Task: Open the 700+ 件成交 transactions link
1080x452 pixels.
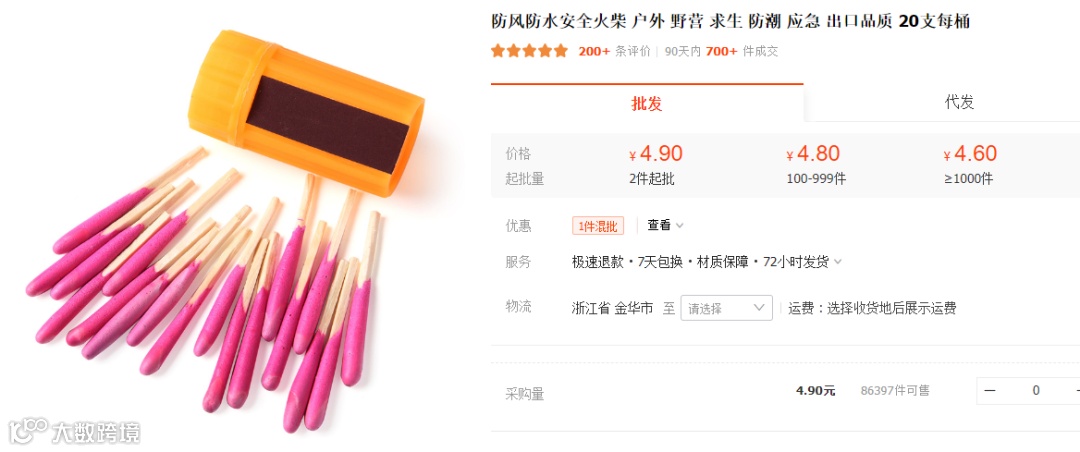Action: [741, 51]
